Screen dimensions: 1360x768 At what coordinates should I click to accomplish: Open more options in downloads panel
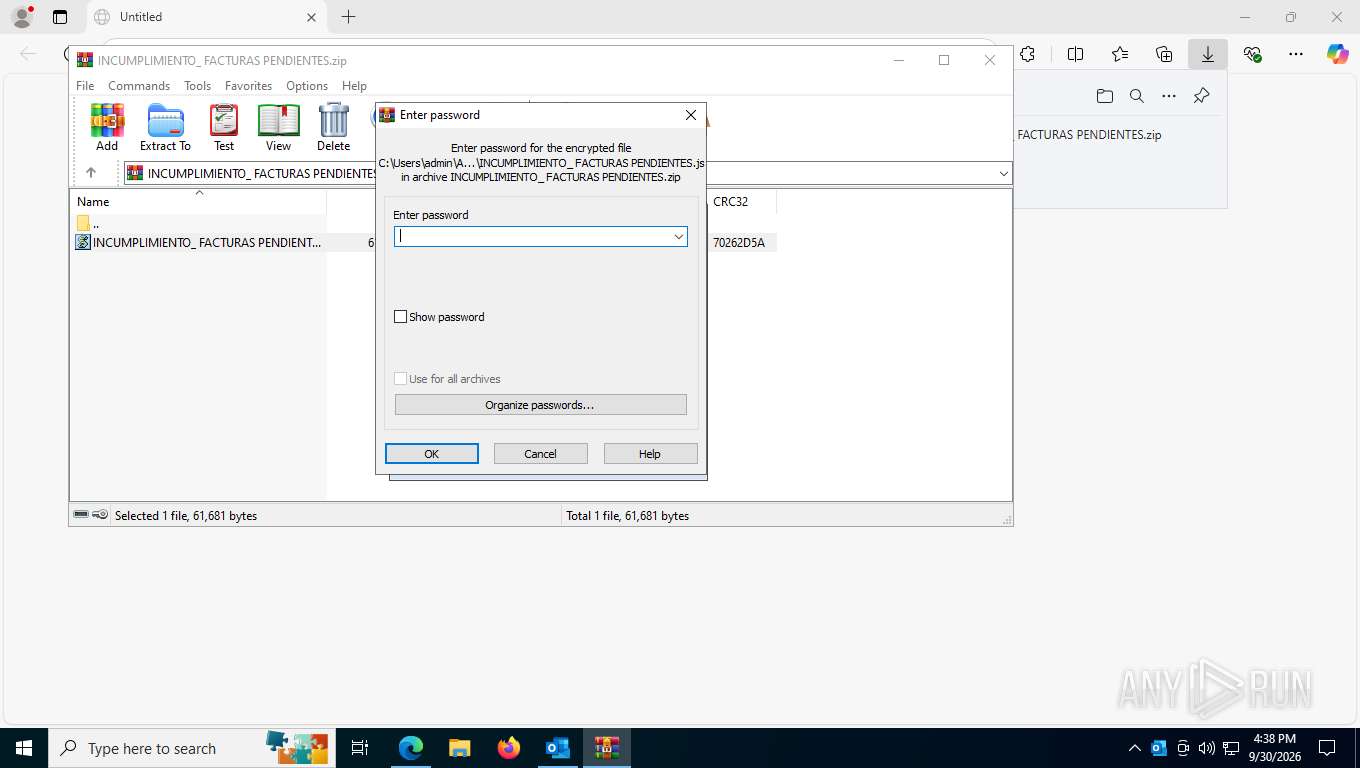click(x=1169, y=96)
